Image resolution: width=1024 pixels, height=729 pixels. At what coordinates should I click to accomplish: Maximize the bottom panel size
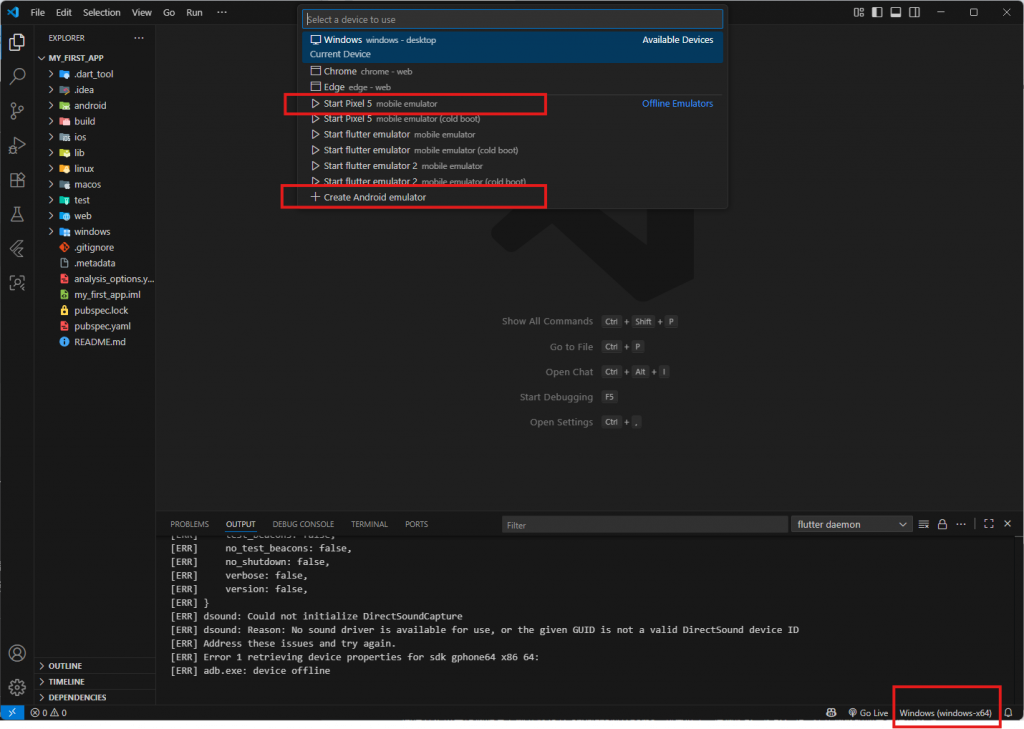coord(989,524)
